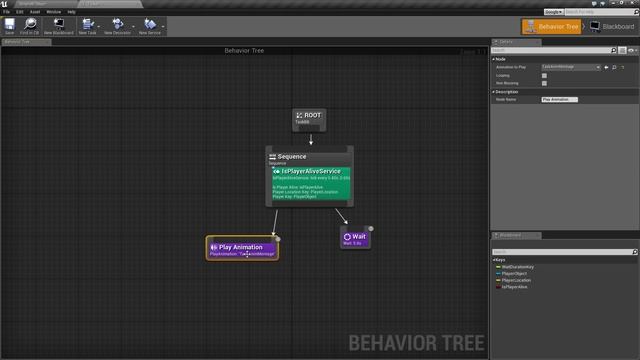Click the Wait node clock icon
The image size is (640, 360).
(x=347, y=237)
